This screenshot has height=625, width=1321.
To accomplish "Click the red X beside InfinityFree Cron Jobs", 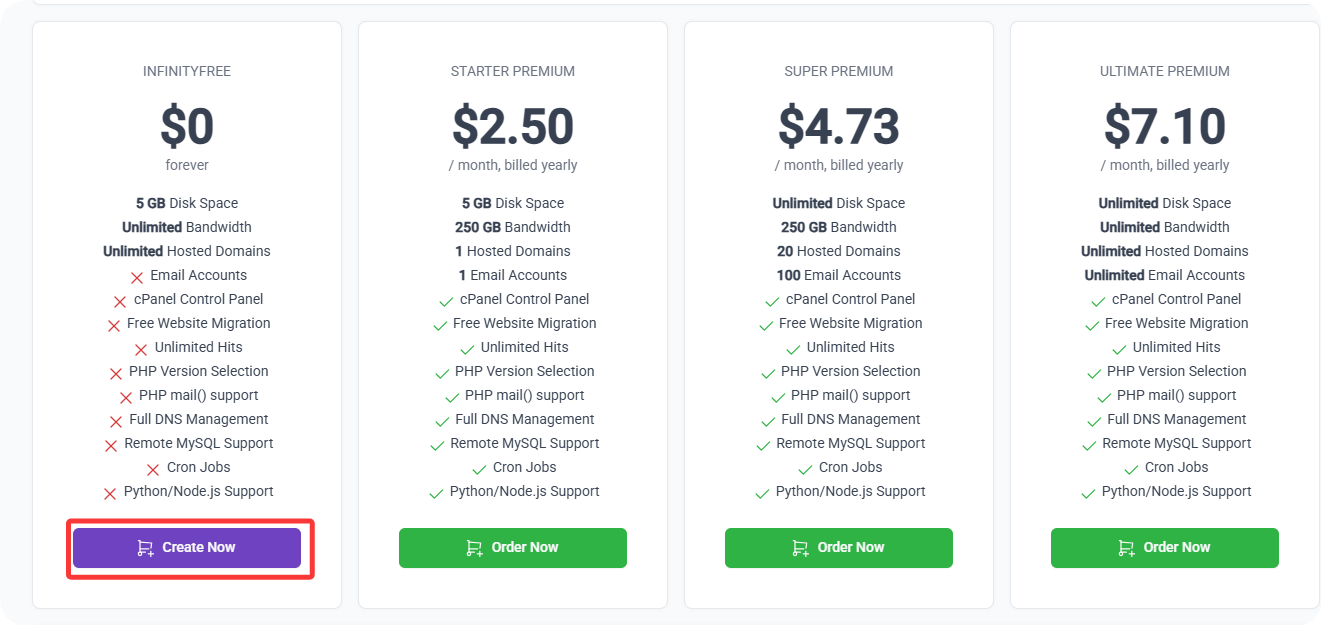I will 153,469.
